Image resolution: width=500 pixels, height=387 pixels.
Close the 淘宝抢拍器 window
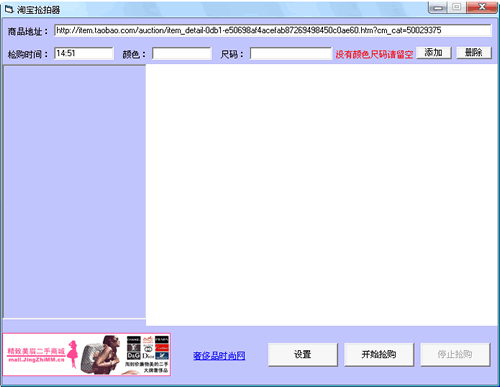482,7
